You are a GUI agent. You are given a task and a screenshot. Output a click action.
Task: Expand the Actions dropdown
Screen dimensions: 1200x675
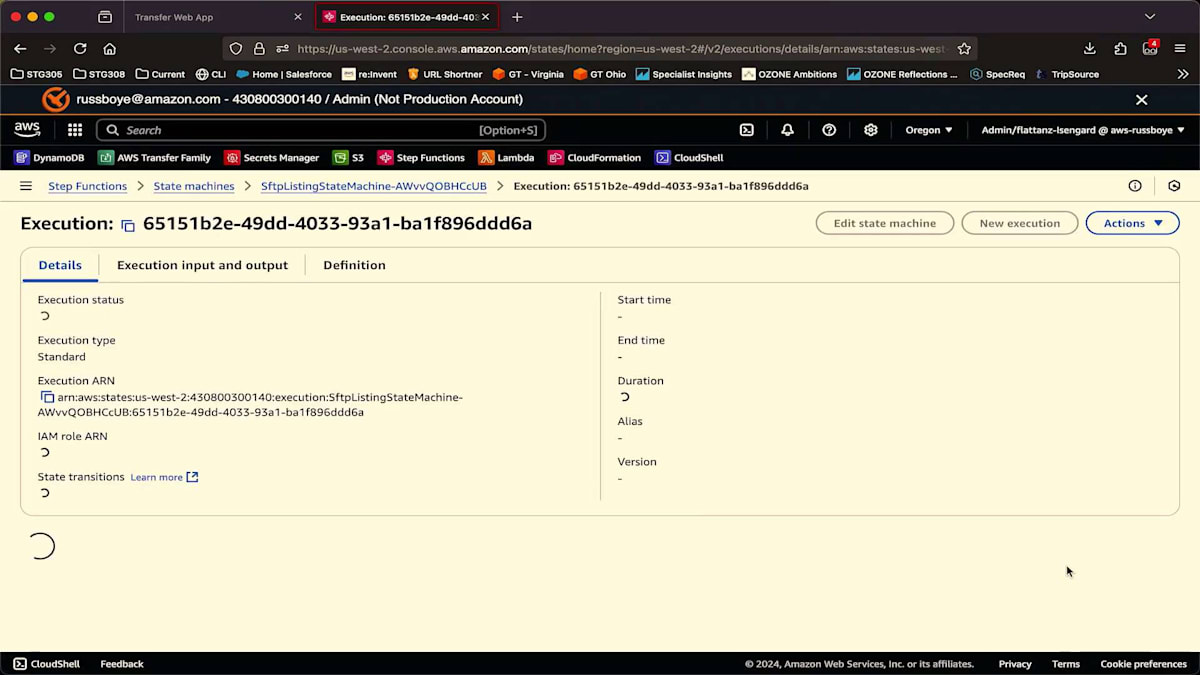(x=1132, y=223)
